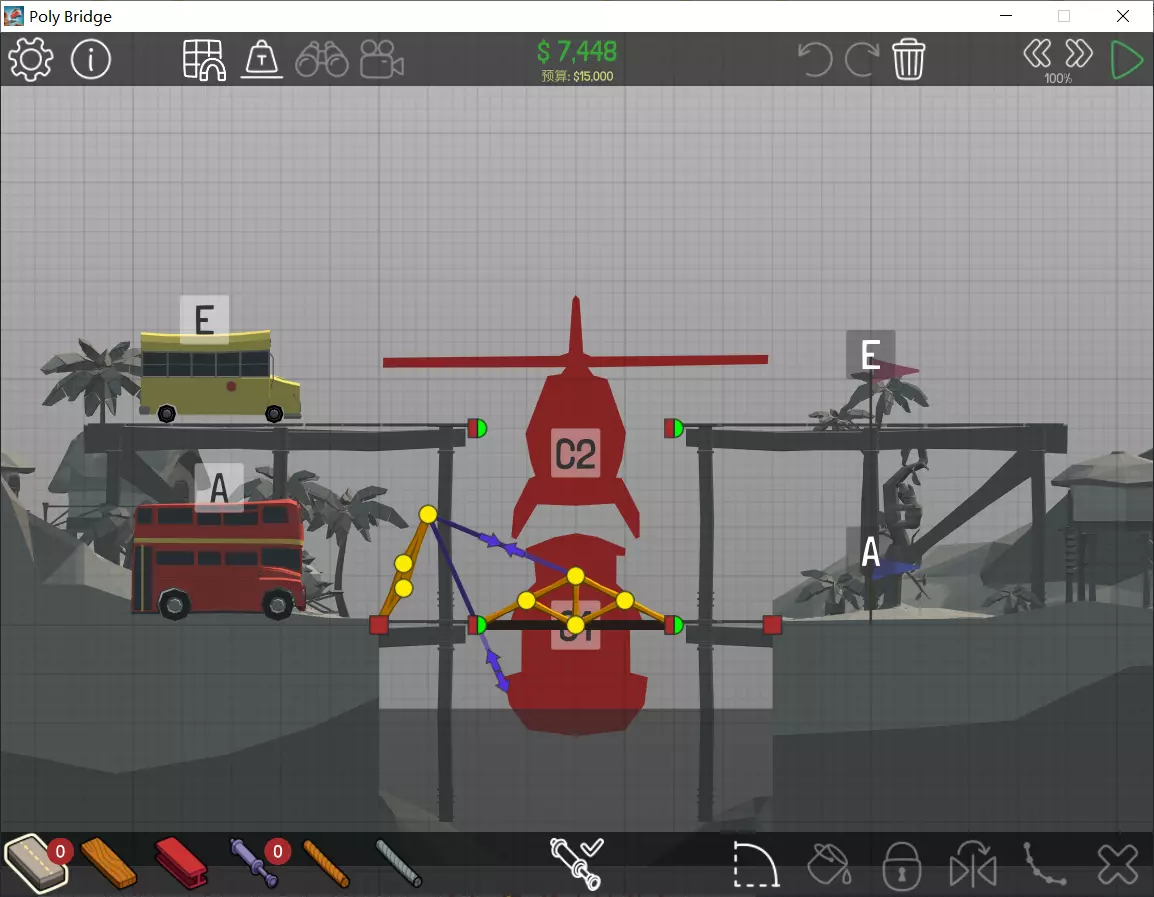Select the road material

[35, 862]
